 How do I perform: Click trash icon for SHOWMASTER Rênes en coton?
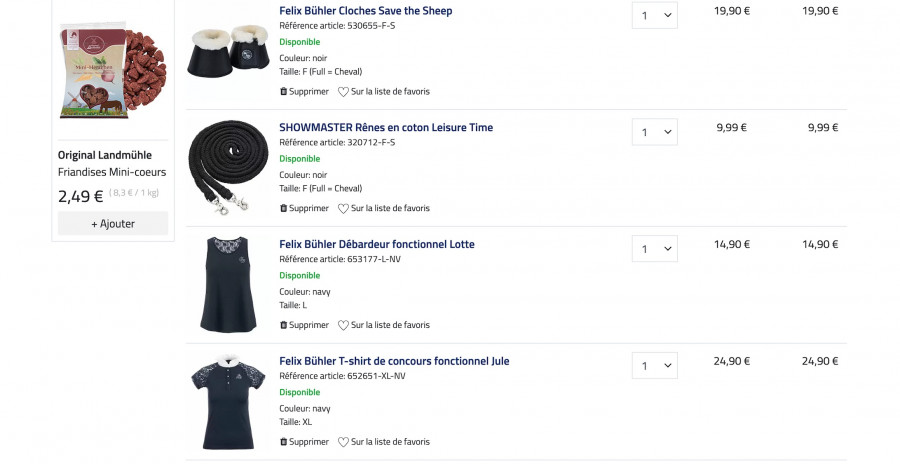(x=284, y=209)
